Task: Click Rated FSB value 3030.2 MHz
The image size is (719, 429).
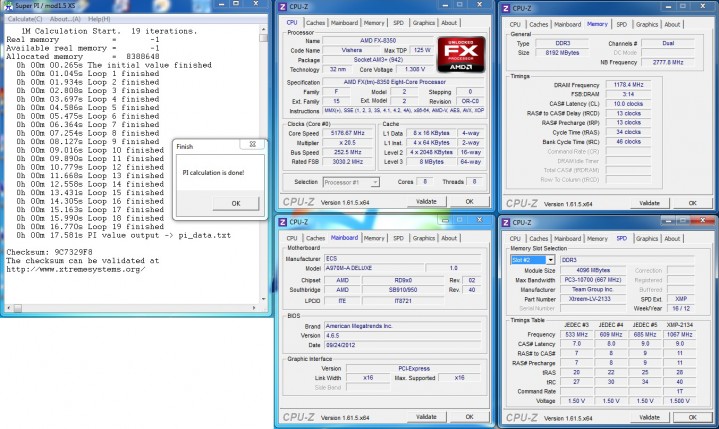Action: [x=348, y=162]
